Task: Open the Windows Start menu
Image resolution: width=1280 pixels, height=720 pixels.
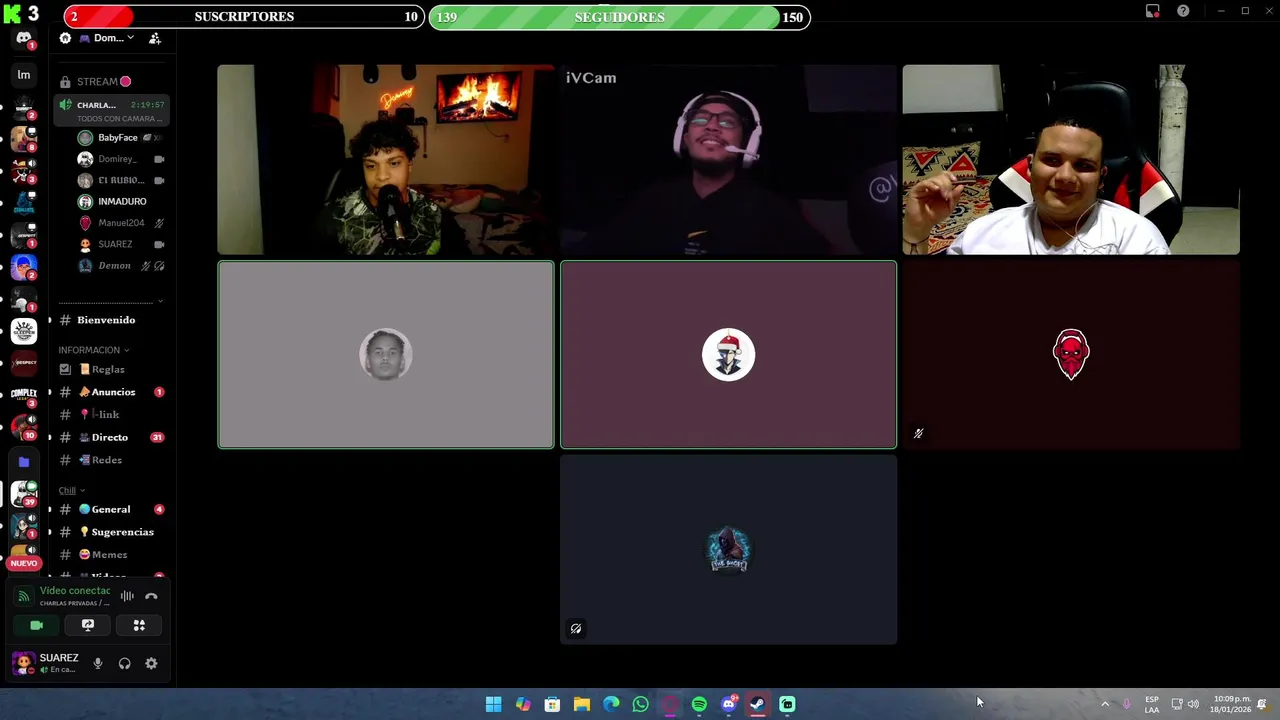Action: click(493, 704)
